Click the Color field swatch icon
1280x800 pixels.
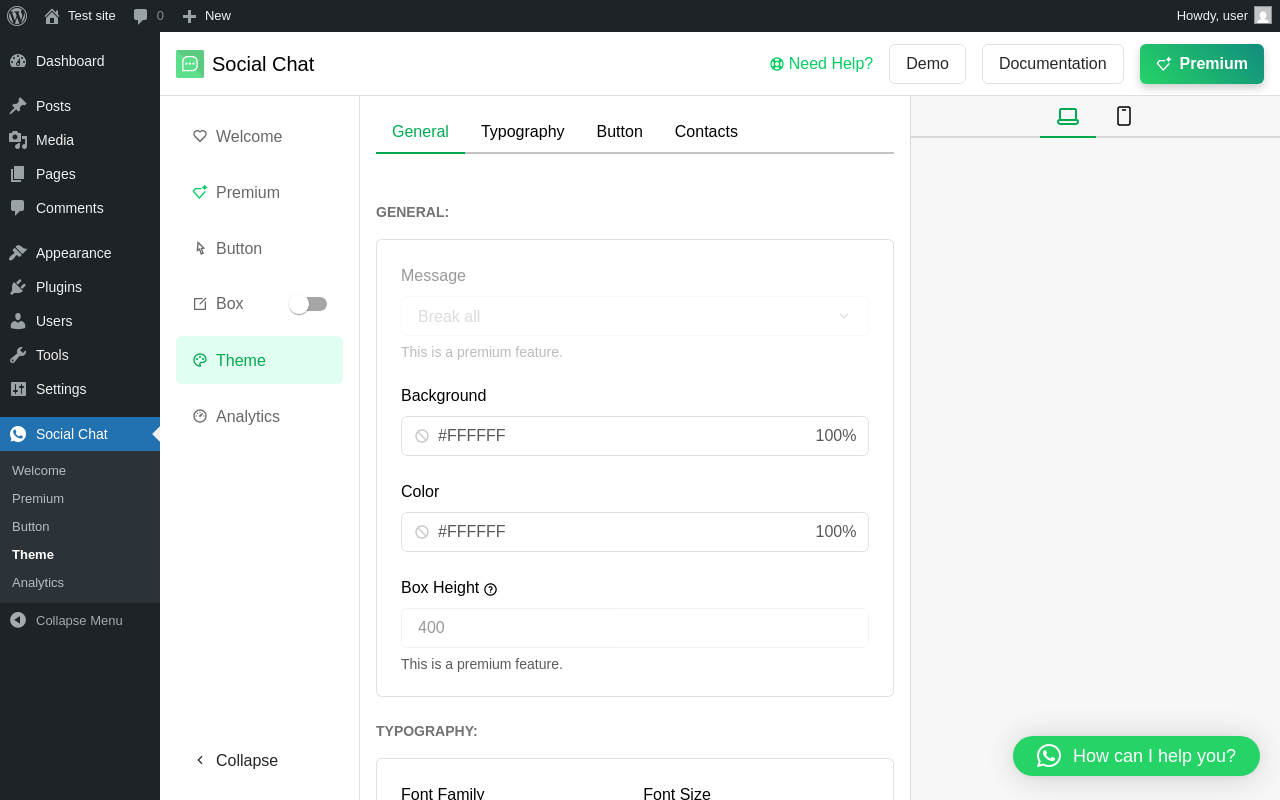coord(422,532)
